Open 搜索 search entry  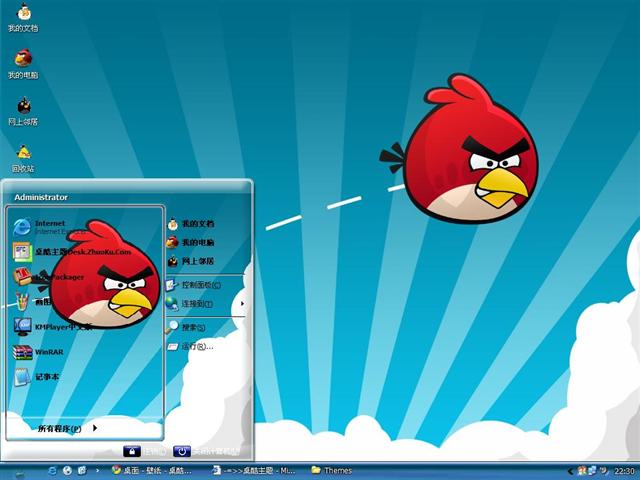pyautogui.click(x=186, y=327)
